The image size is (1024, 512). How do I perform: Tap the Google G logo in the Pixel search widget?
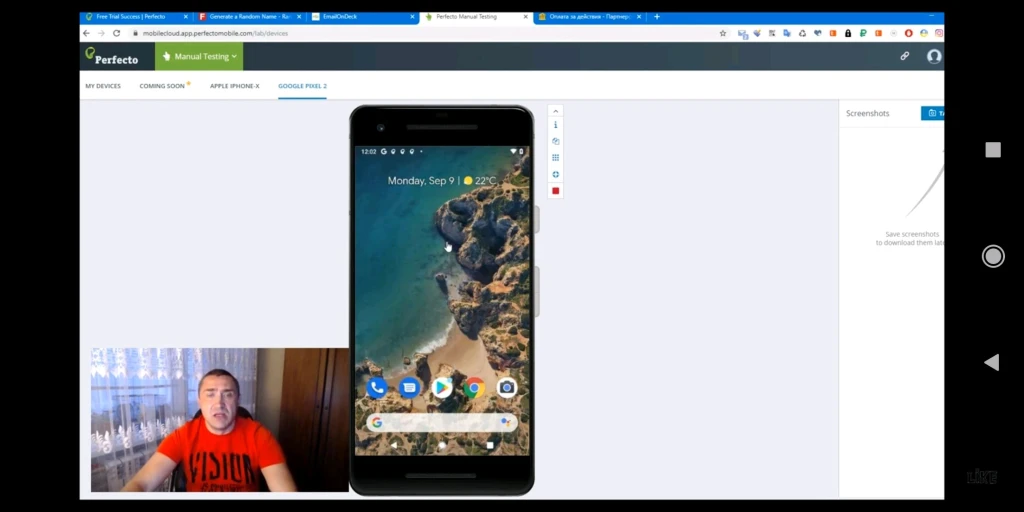(377, 423)
